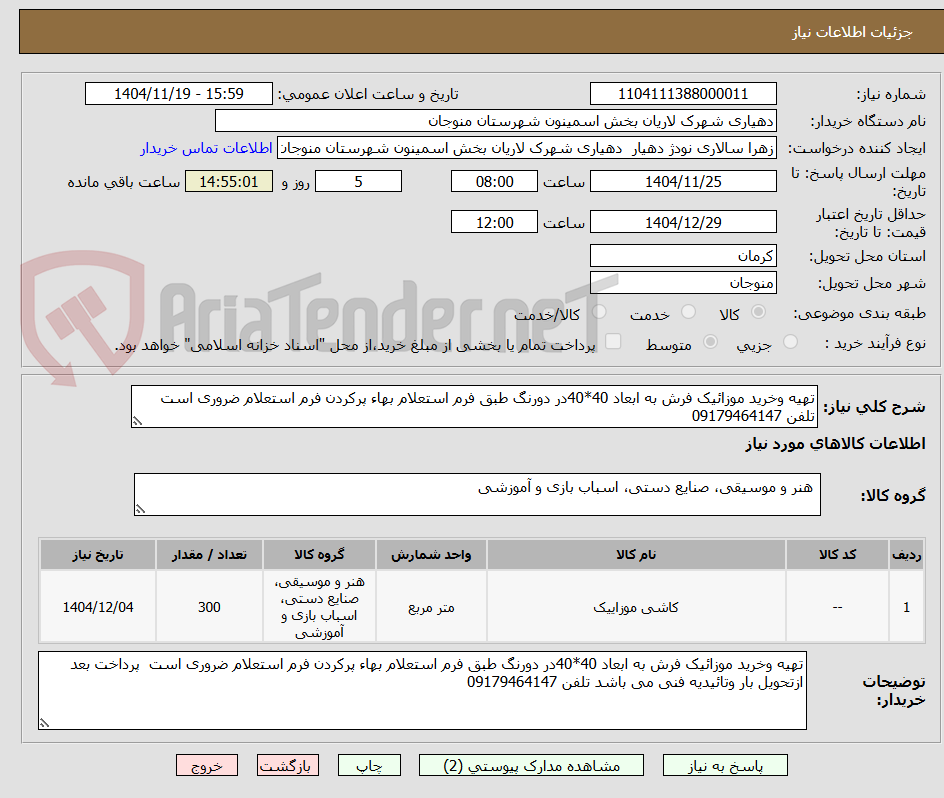The image size is (944, 798).
Task: Click the گروه کالا column header
Action: (x=319, y=555)
